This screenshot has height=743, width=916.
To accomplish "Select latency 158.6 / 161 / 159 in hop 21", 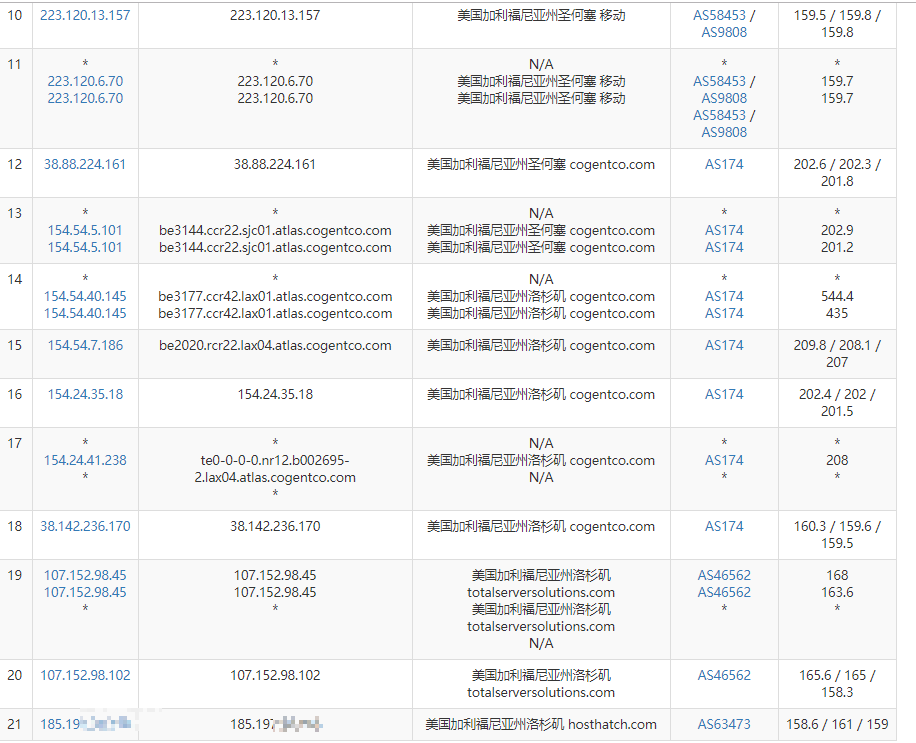I will click(x=837, y=724).
